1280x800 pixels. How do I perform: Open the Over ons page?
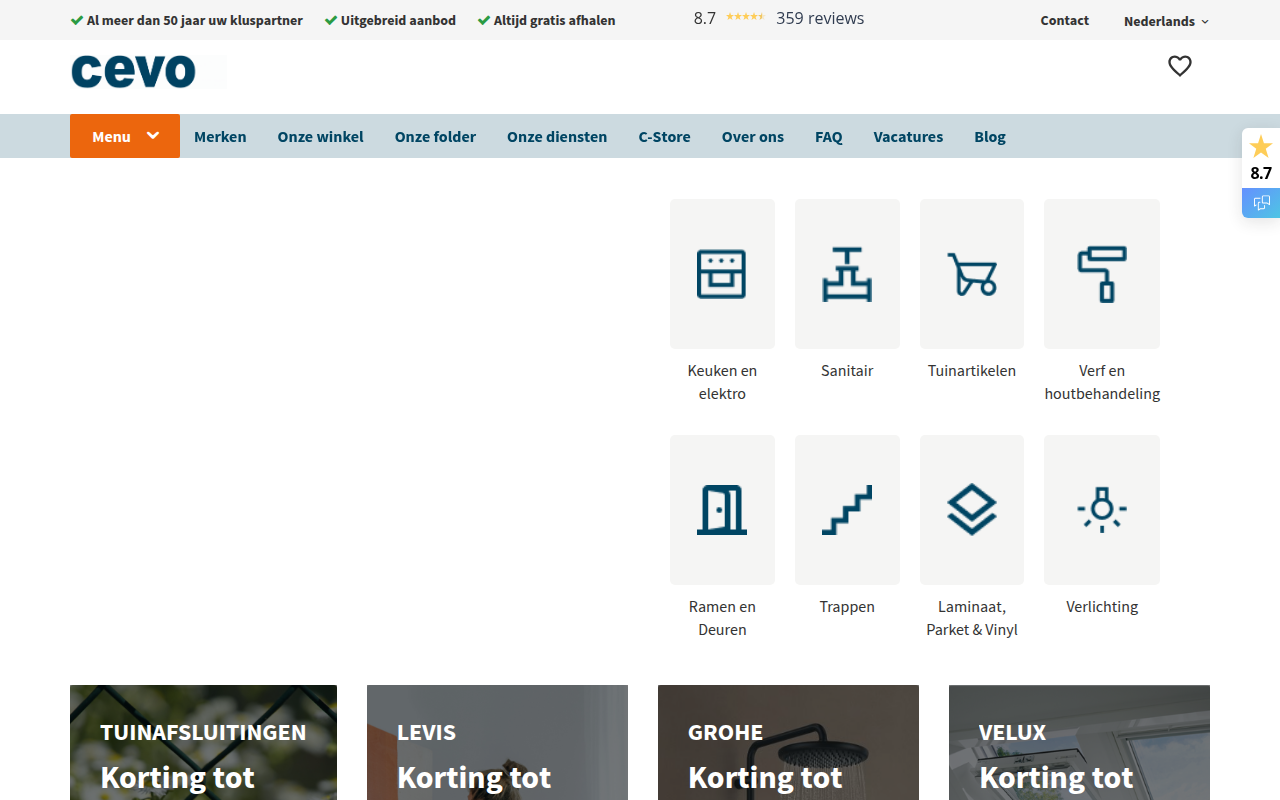click(x=753, y=137)
